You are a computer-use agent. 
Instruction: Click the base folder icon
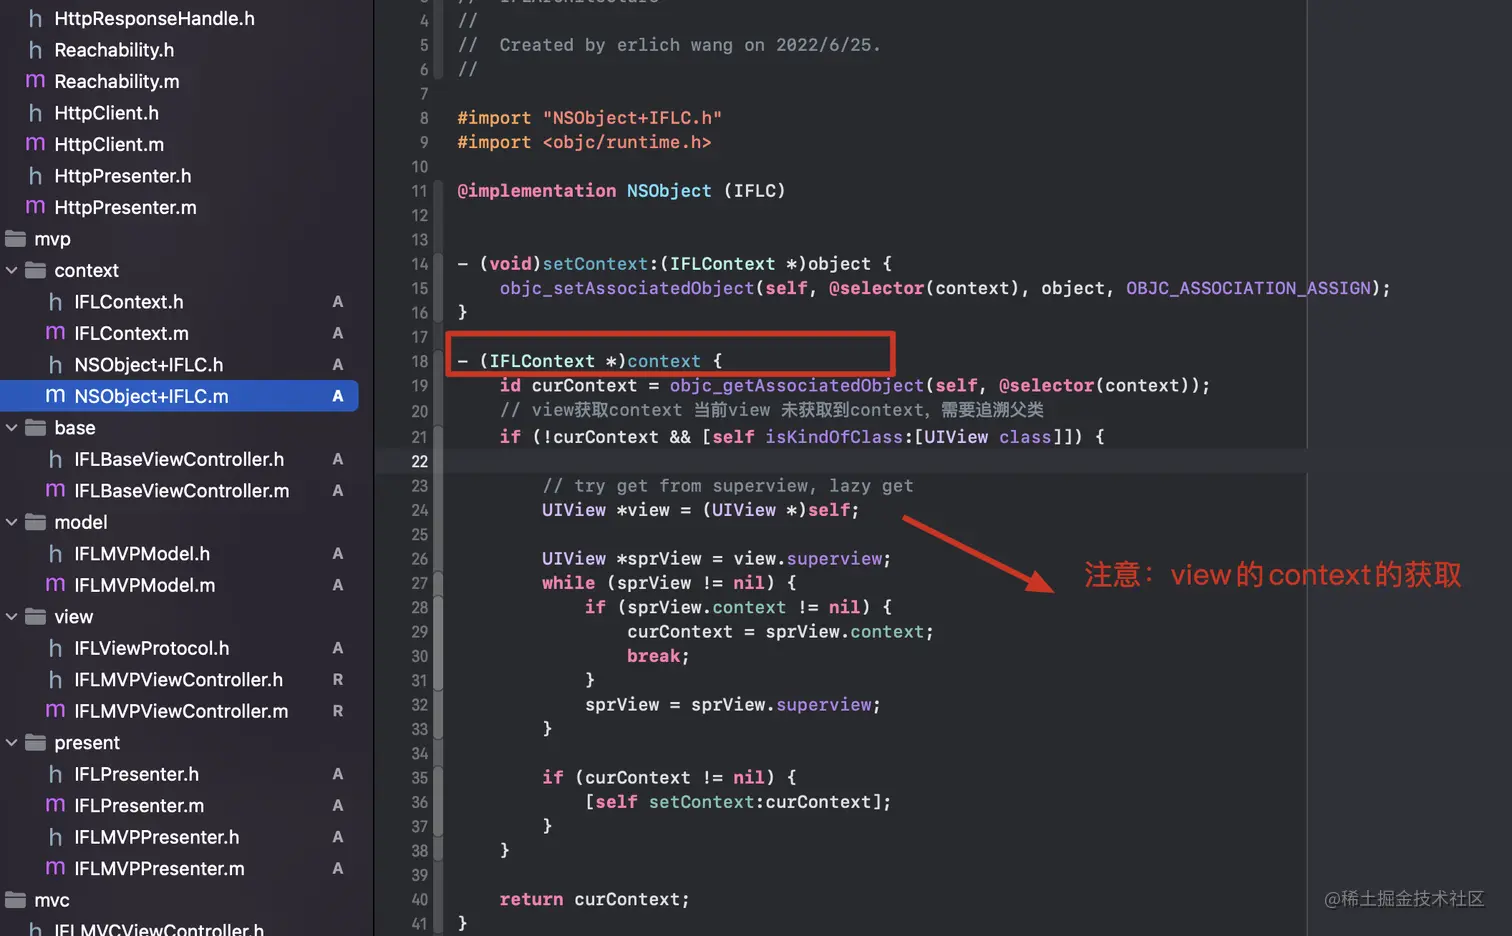(x=36, y=427)
